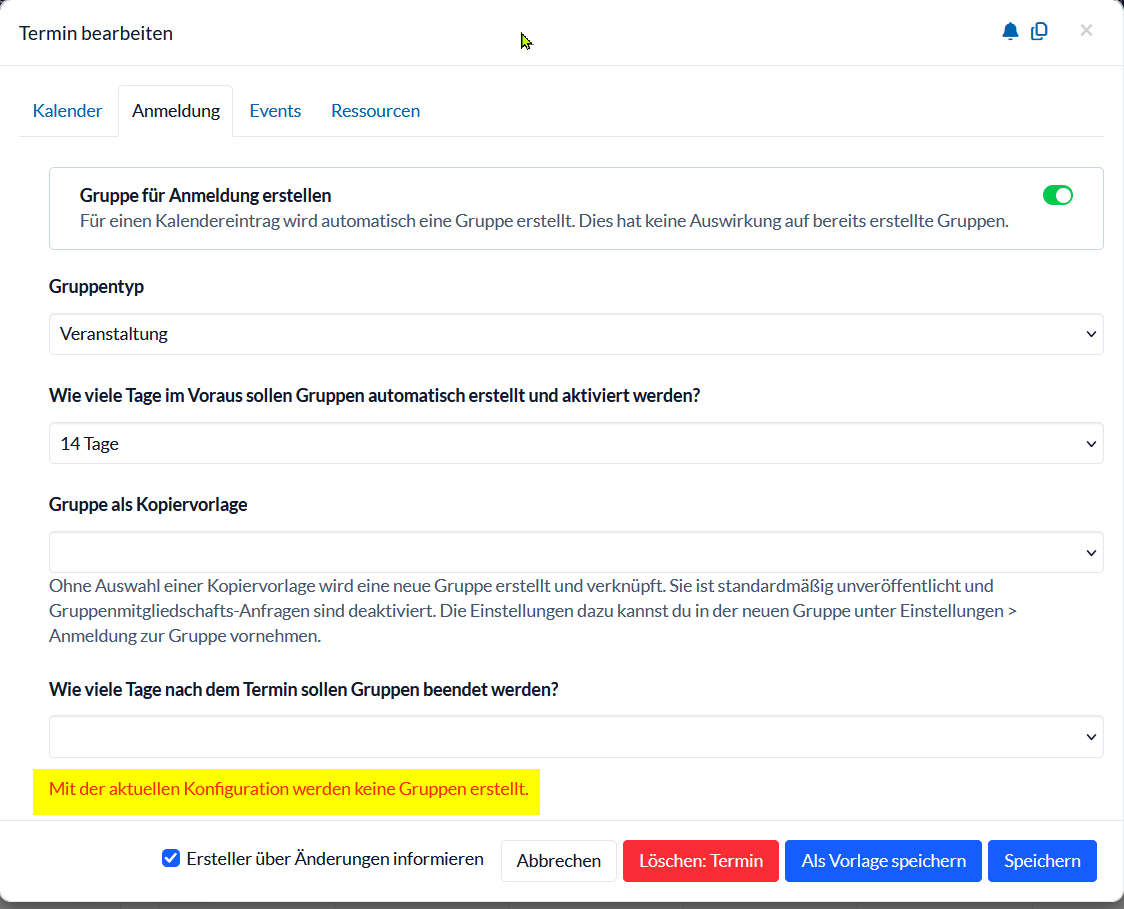Click the label asking days in advance
This screenshot has width=1124, height=909.
coord(374,396)
